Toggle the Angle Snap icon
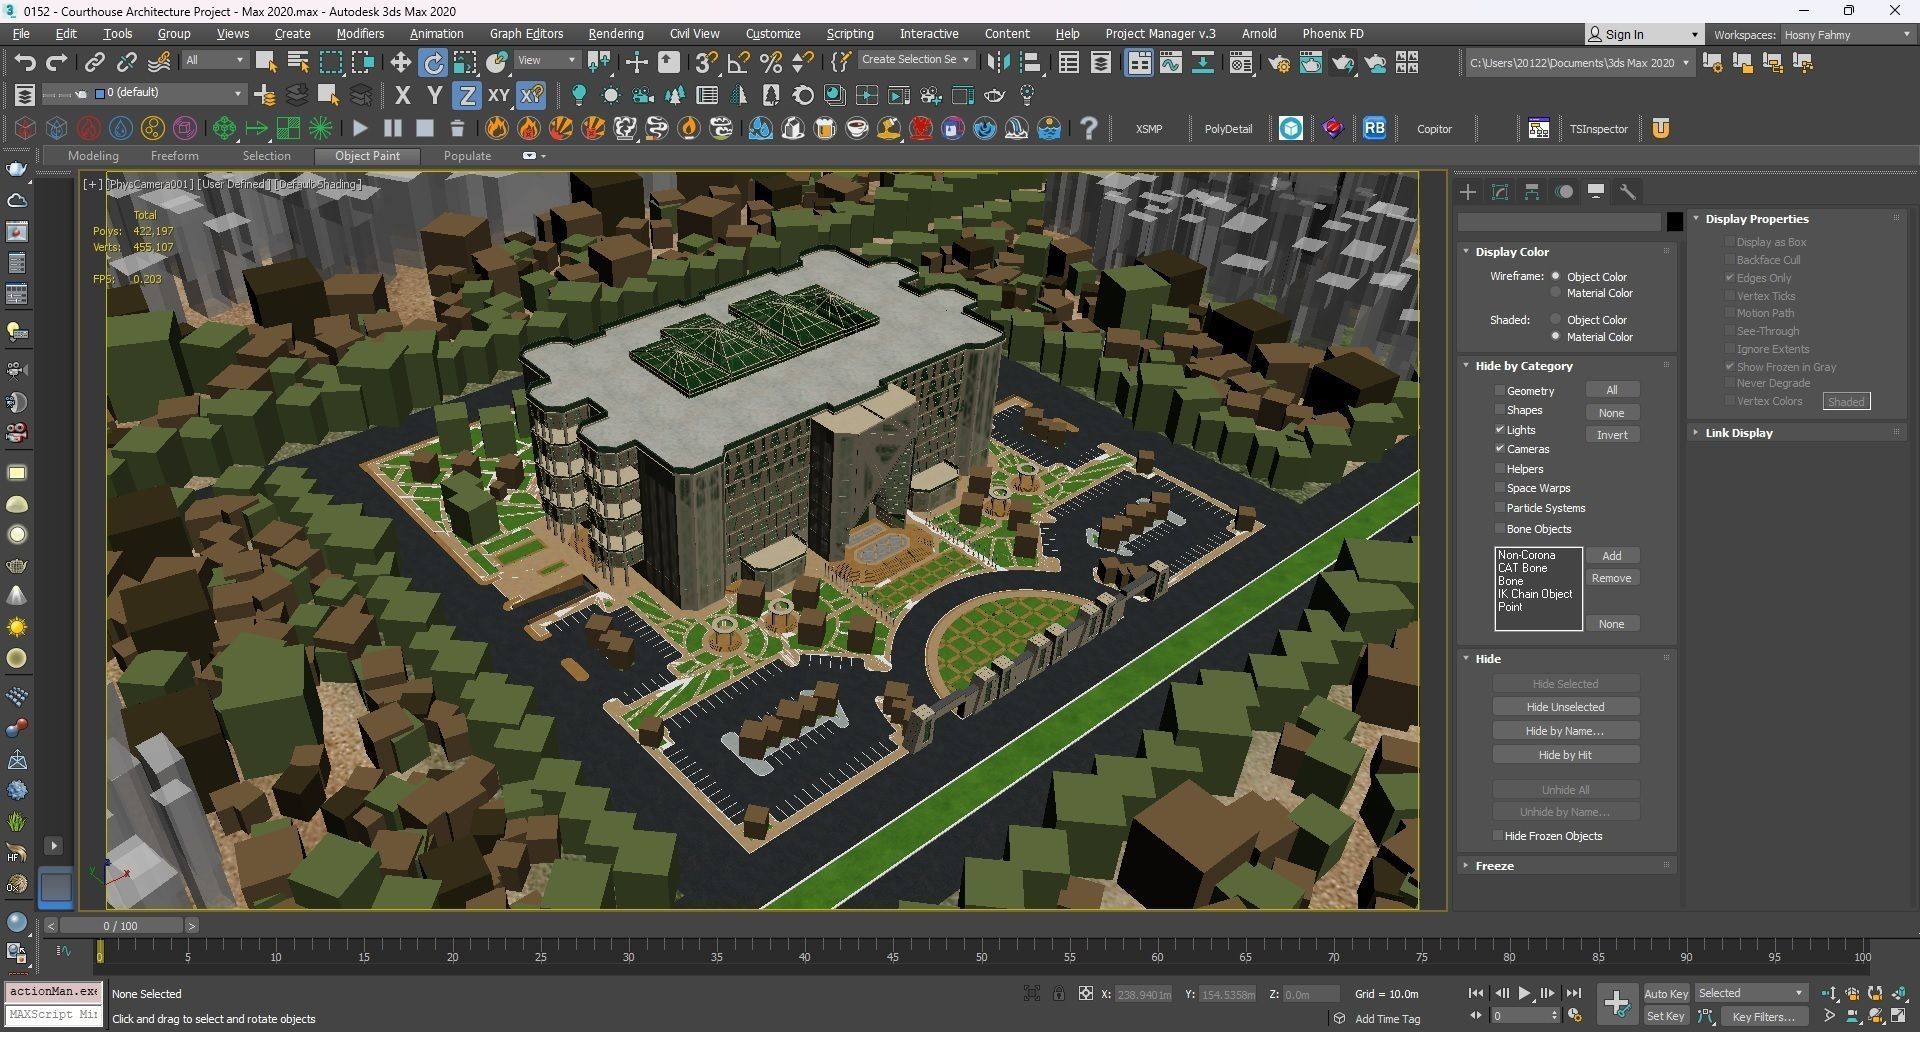 (x=739, y=63)
